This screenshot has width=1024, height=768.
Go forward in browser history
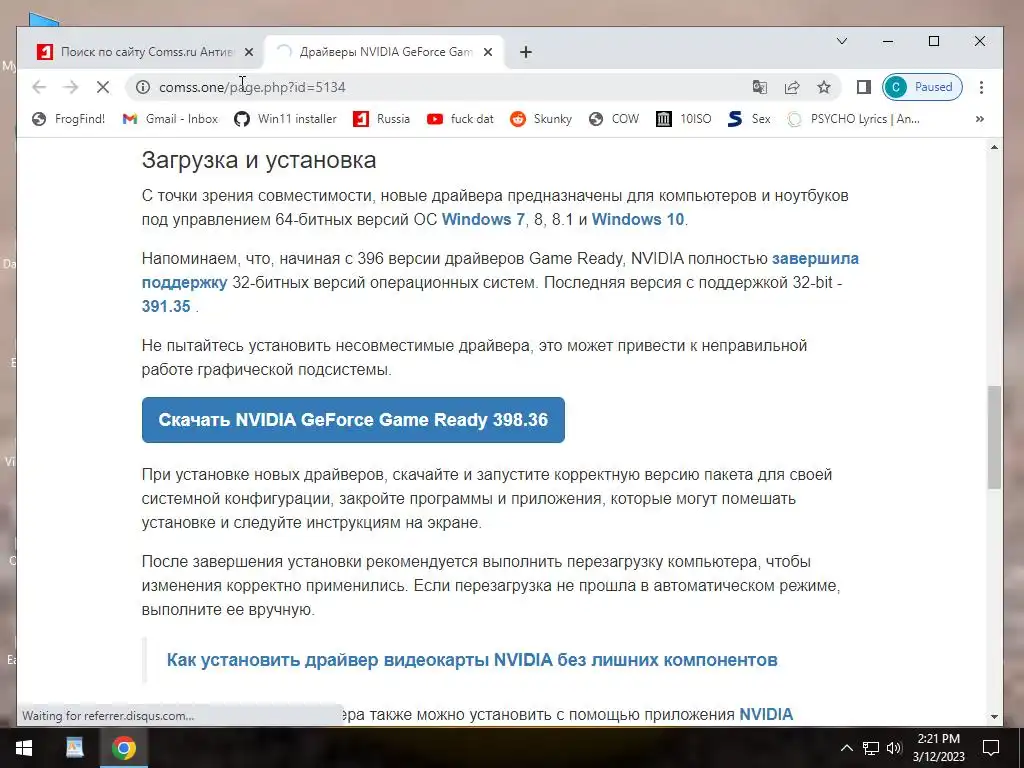(x=71, y=87)
